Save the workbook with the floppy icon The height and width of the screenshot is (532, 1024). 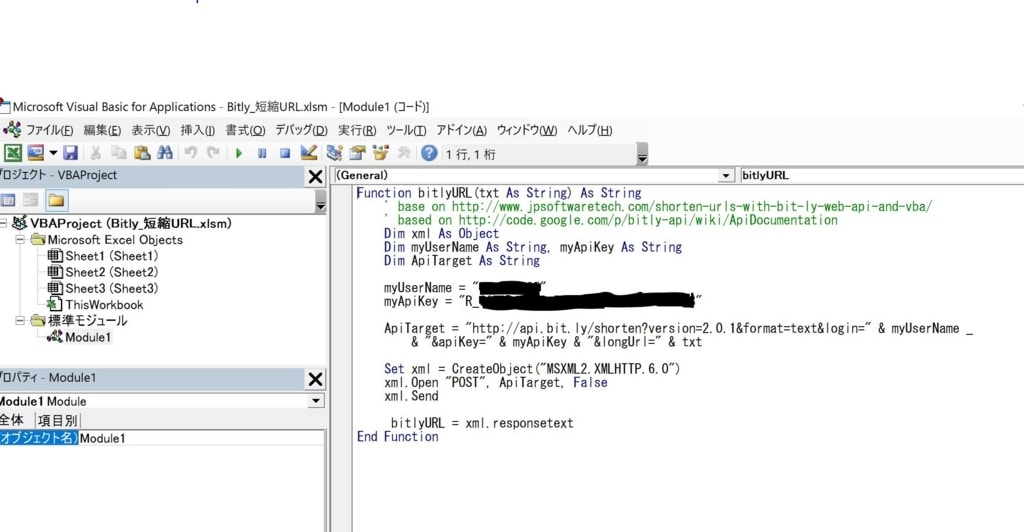pyautogui.click(x=71, y=153)
